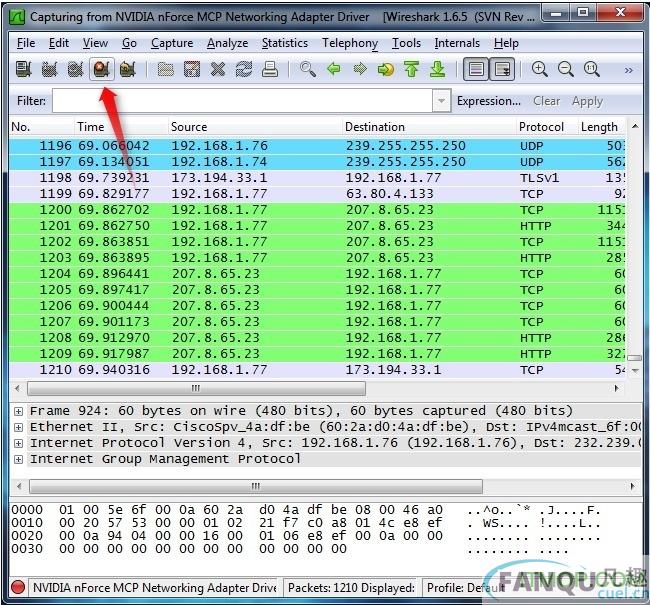Sort by the Protocol column header
Screen dimensions: 650x605
point(547,126)
